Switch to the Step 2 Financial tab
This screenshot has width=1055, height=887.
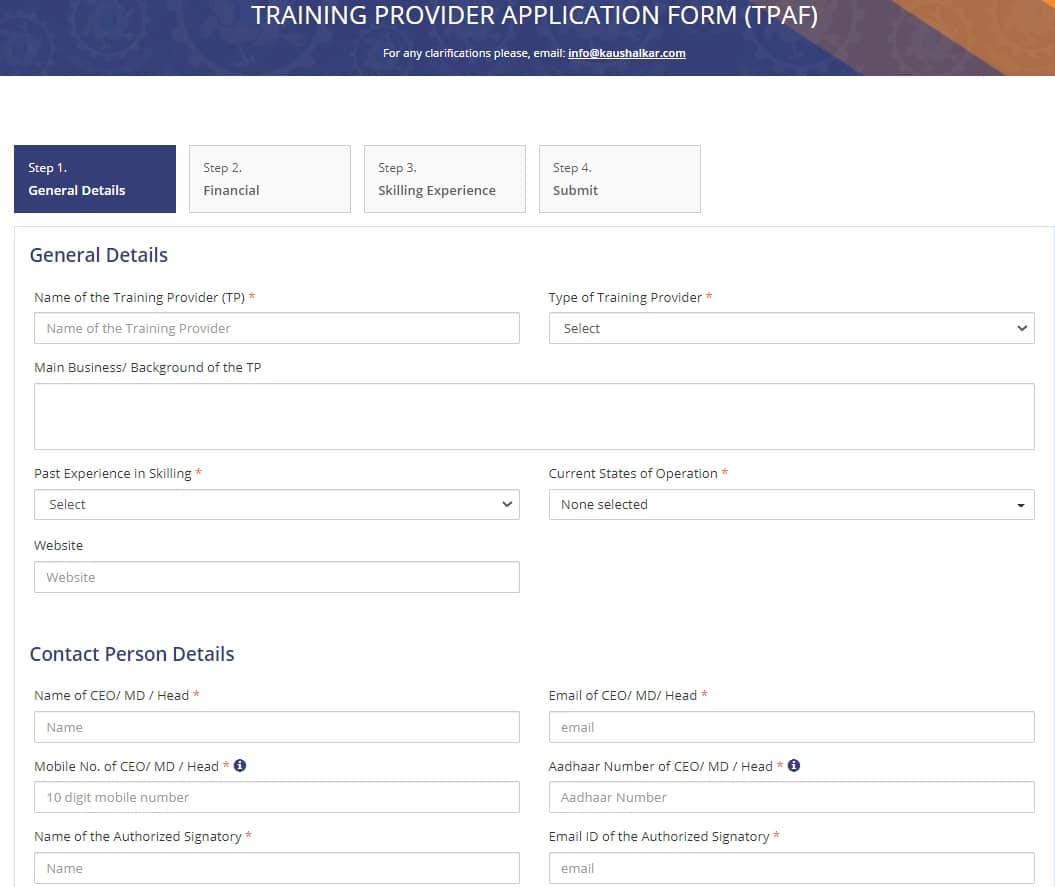269,179
